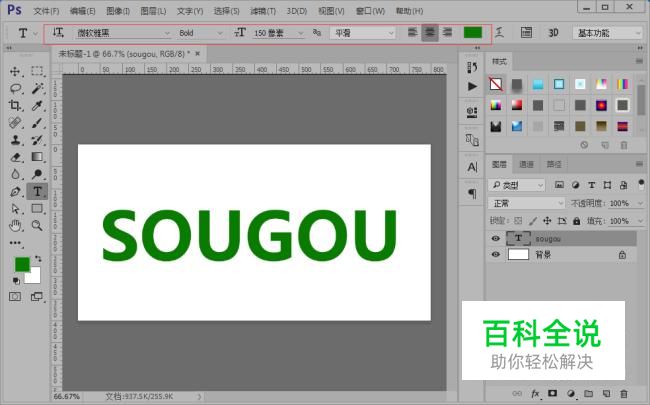Click the Actions play panel icon
This screenshot has width=650, height=405.
click(472, 86)
